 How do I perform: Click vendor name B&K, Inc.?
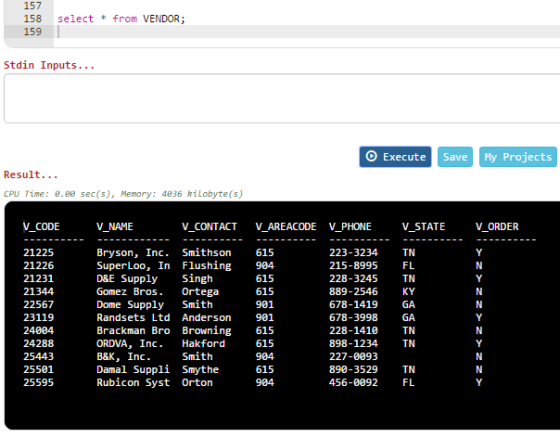point(124,357)
